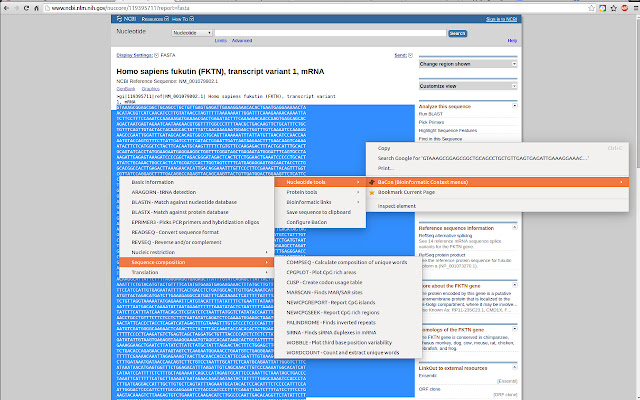Image resolution: width=640 pixels, height=400 pixels.
Task: Open the Resources menu in the NCBI header
Action: 155,19
